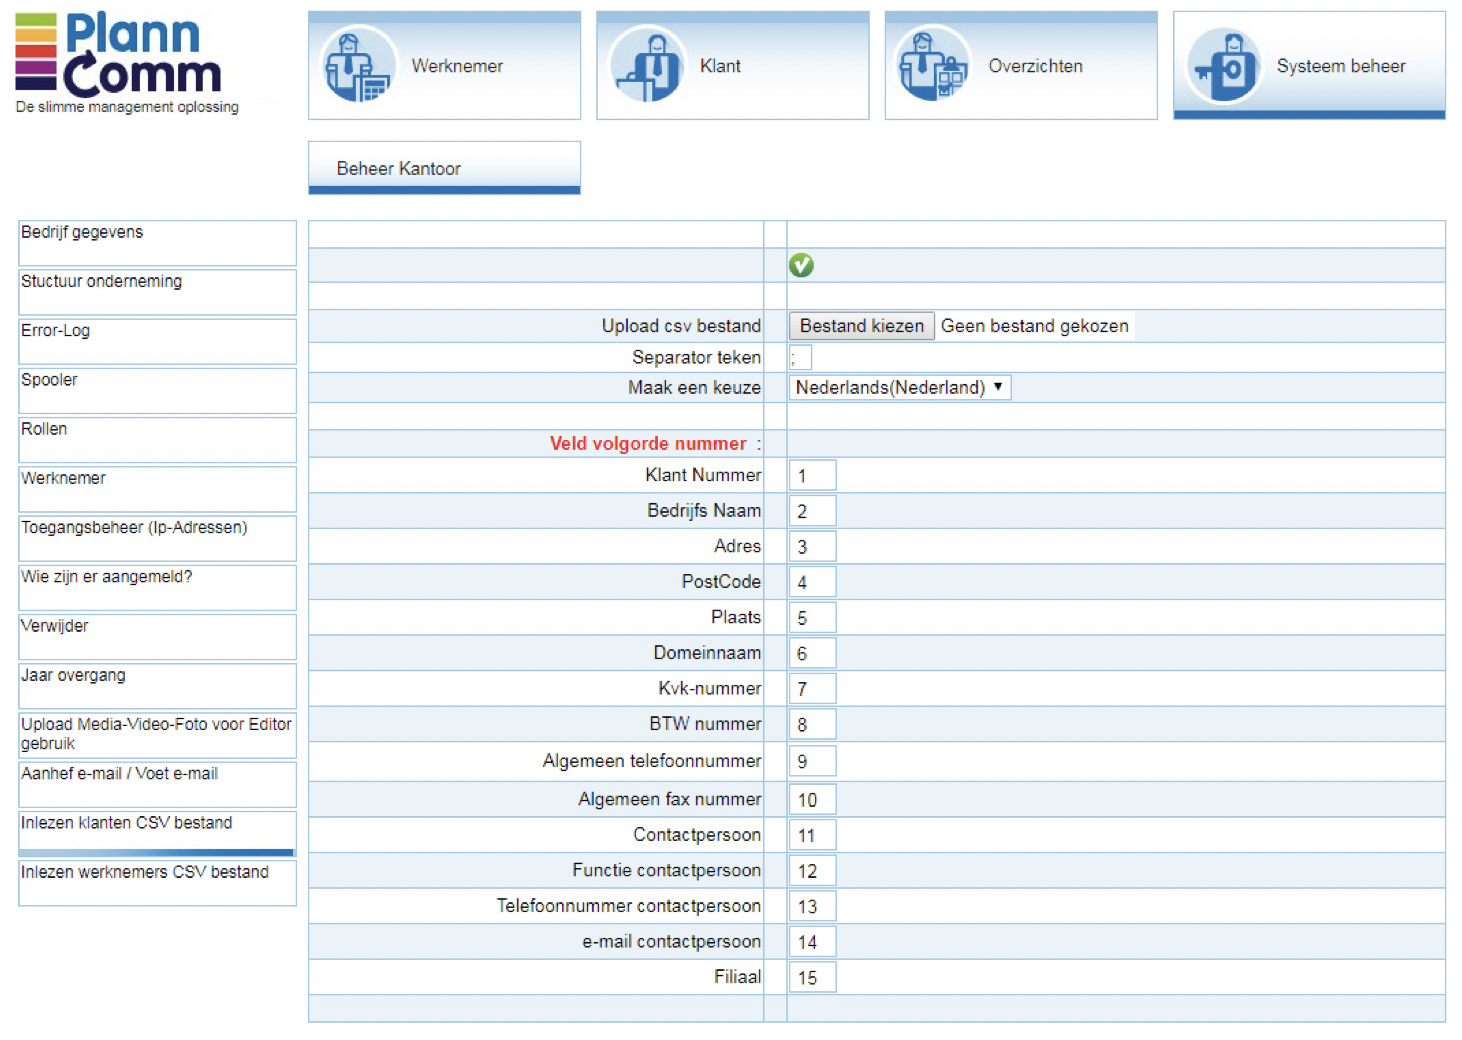1462x1040 pixels.
Task: Focus the Klant Nummer order field
Action: [x=812, y=476]
